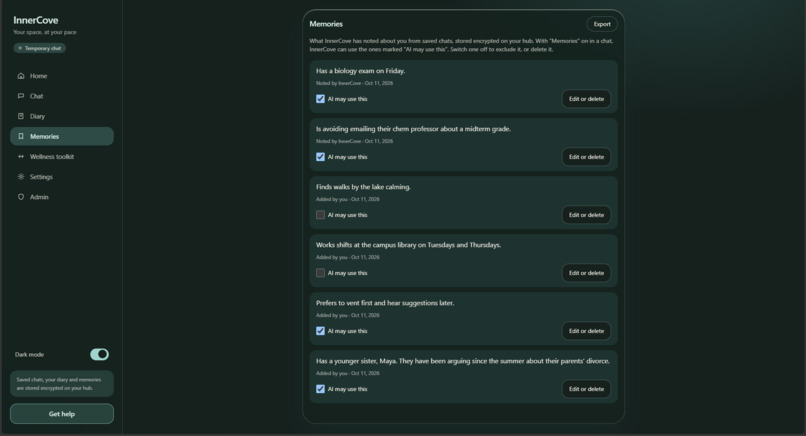Go to the Chat page
Image resolution: width=806 pixels, height=436 pixels.
[62, 96]
